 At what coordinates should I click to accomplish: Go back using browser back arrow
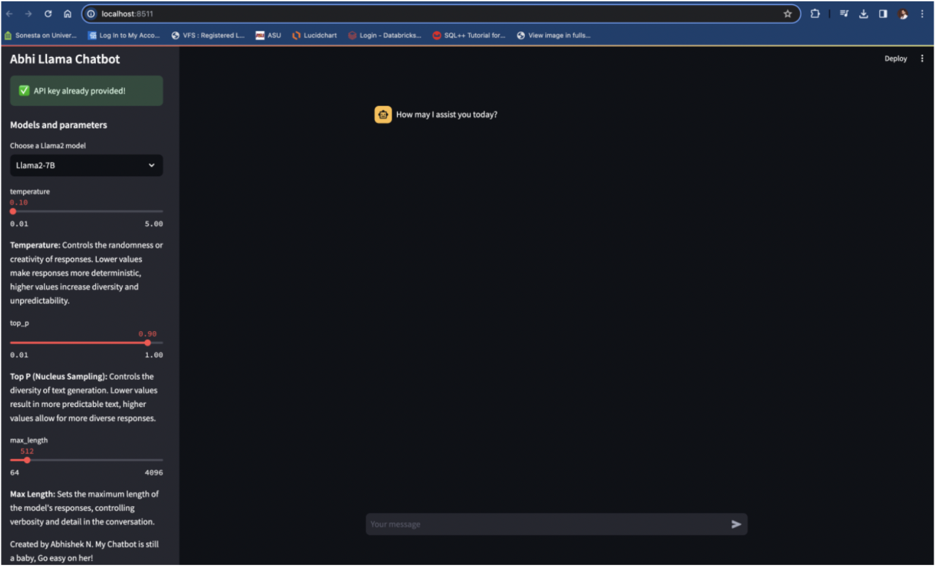point(10,14)
